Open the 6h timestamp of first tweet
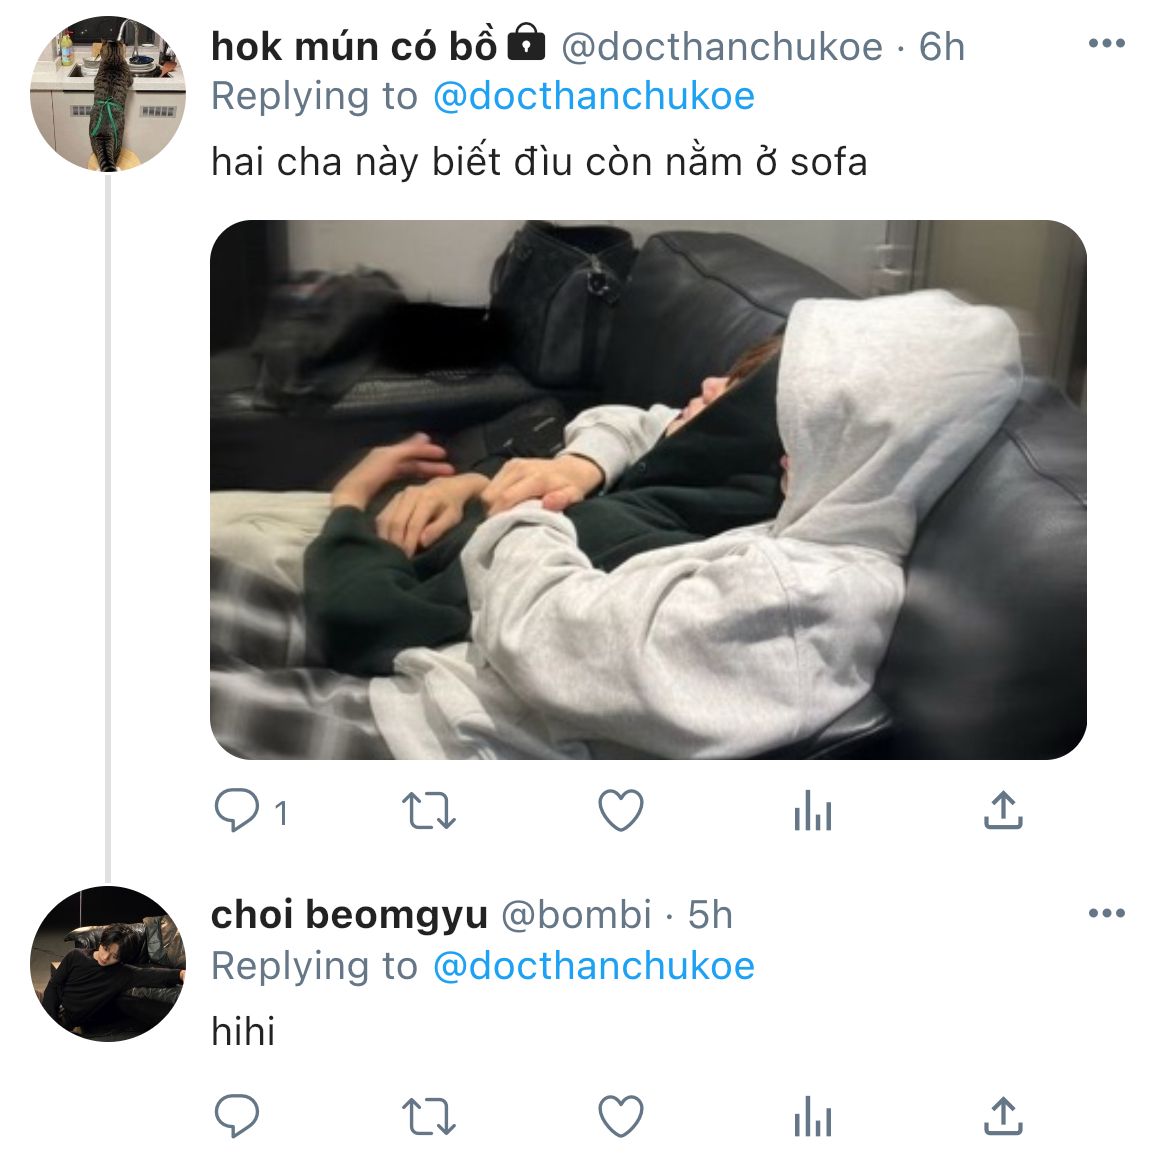This screenshot has height=1153, width=1170. click(x=942, y=46)
